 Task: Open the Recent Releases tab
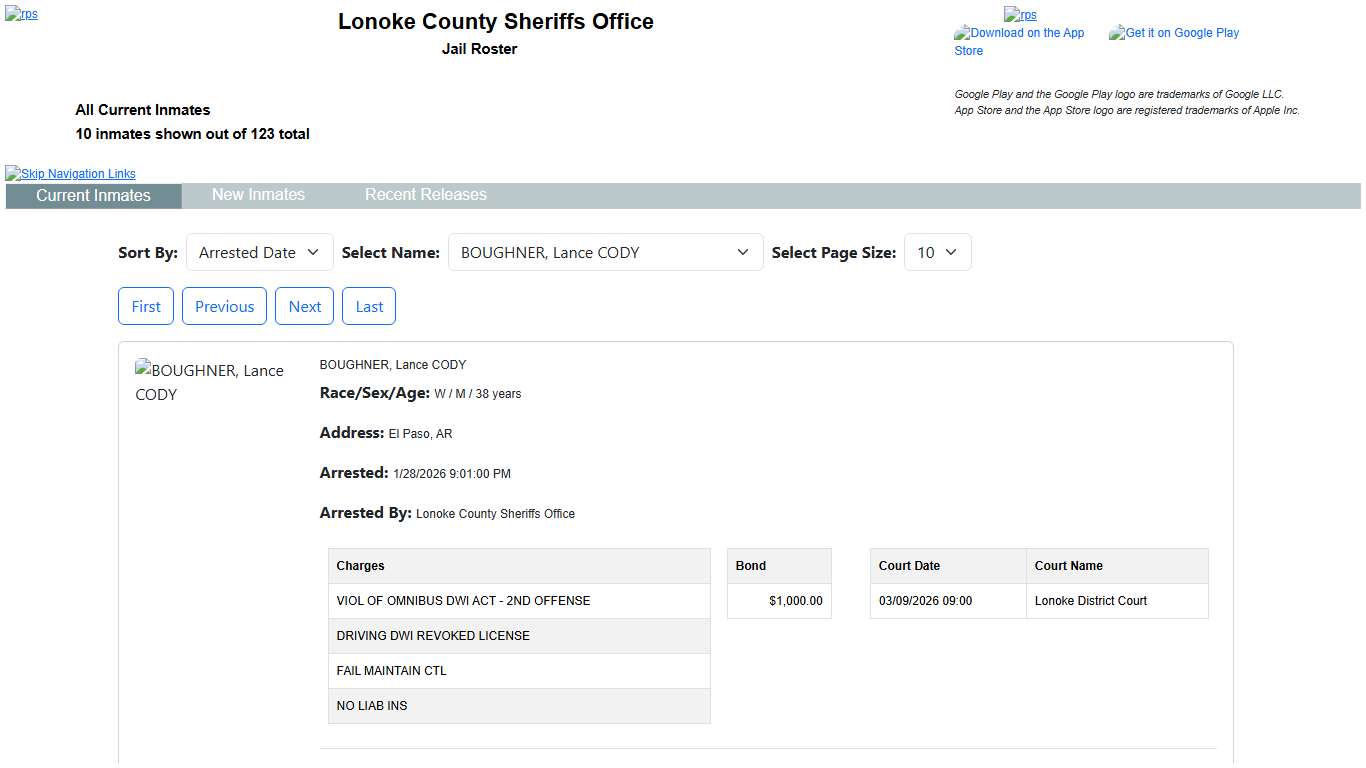(425, 195)
